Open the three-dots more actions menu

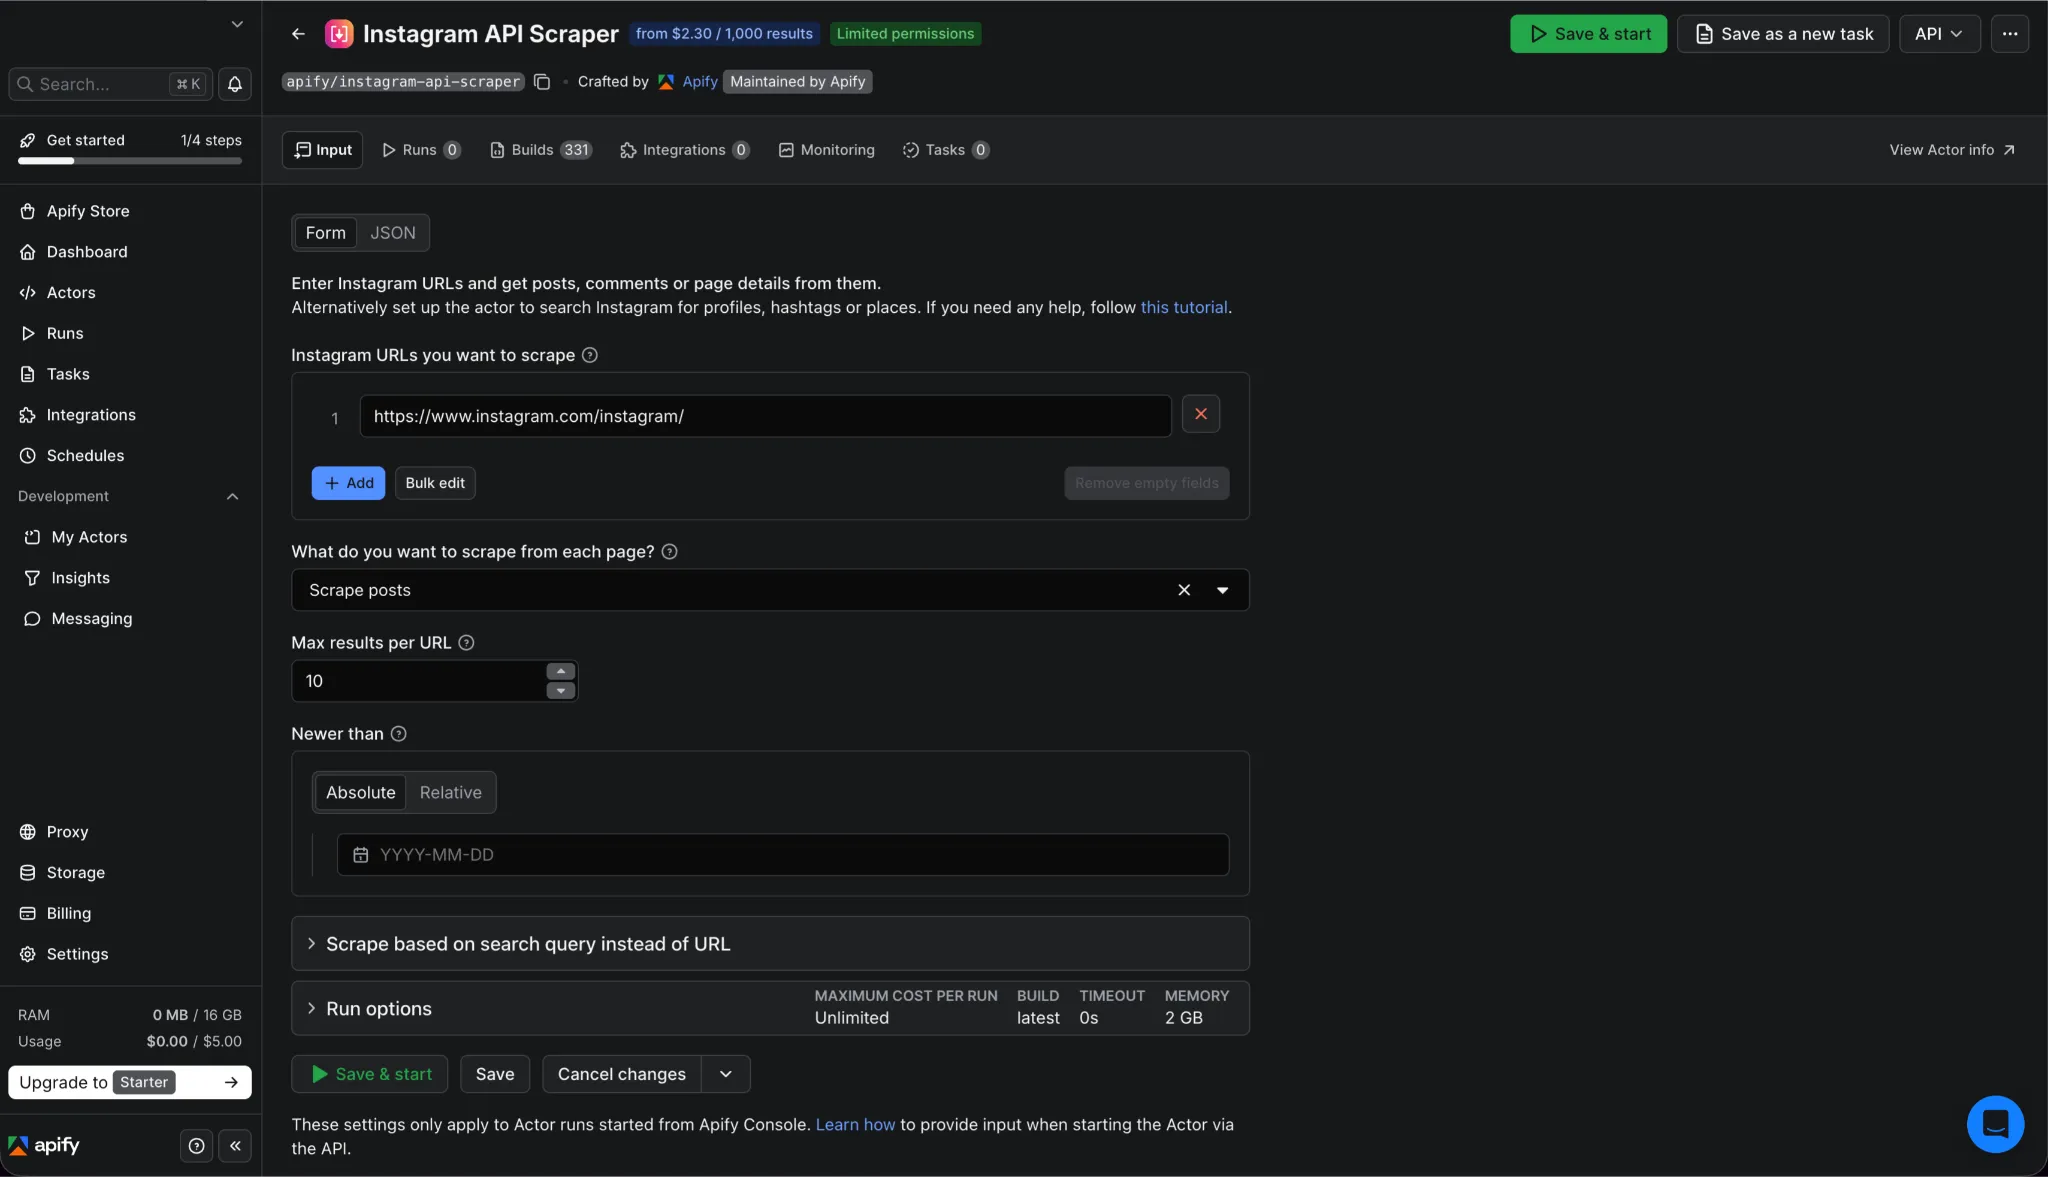[x=2009, y=34]
